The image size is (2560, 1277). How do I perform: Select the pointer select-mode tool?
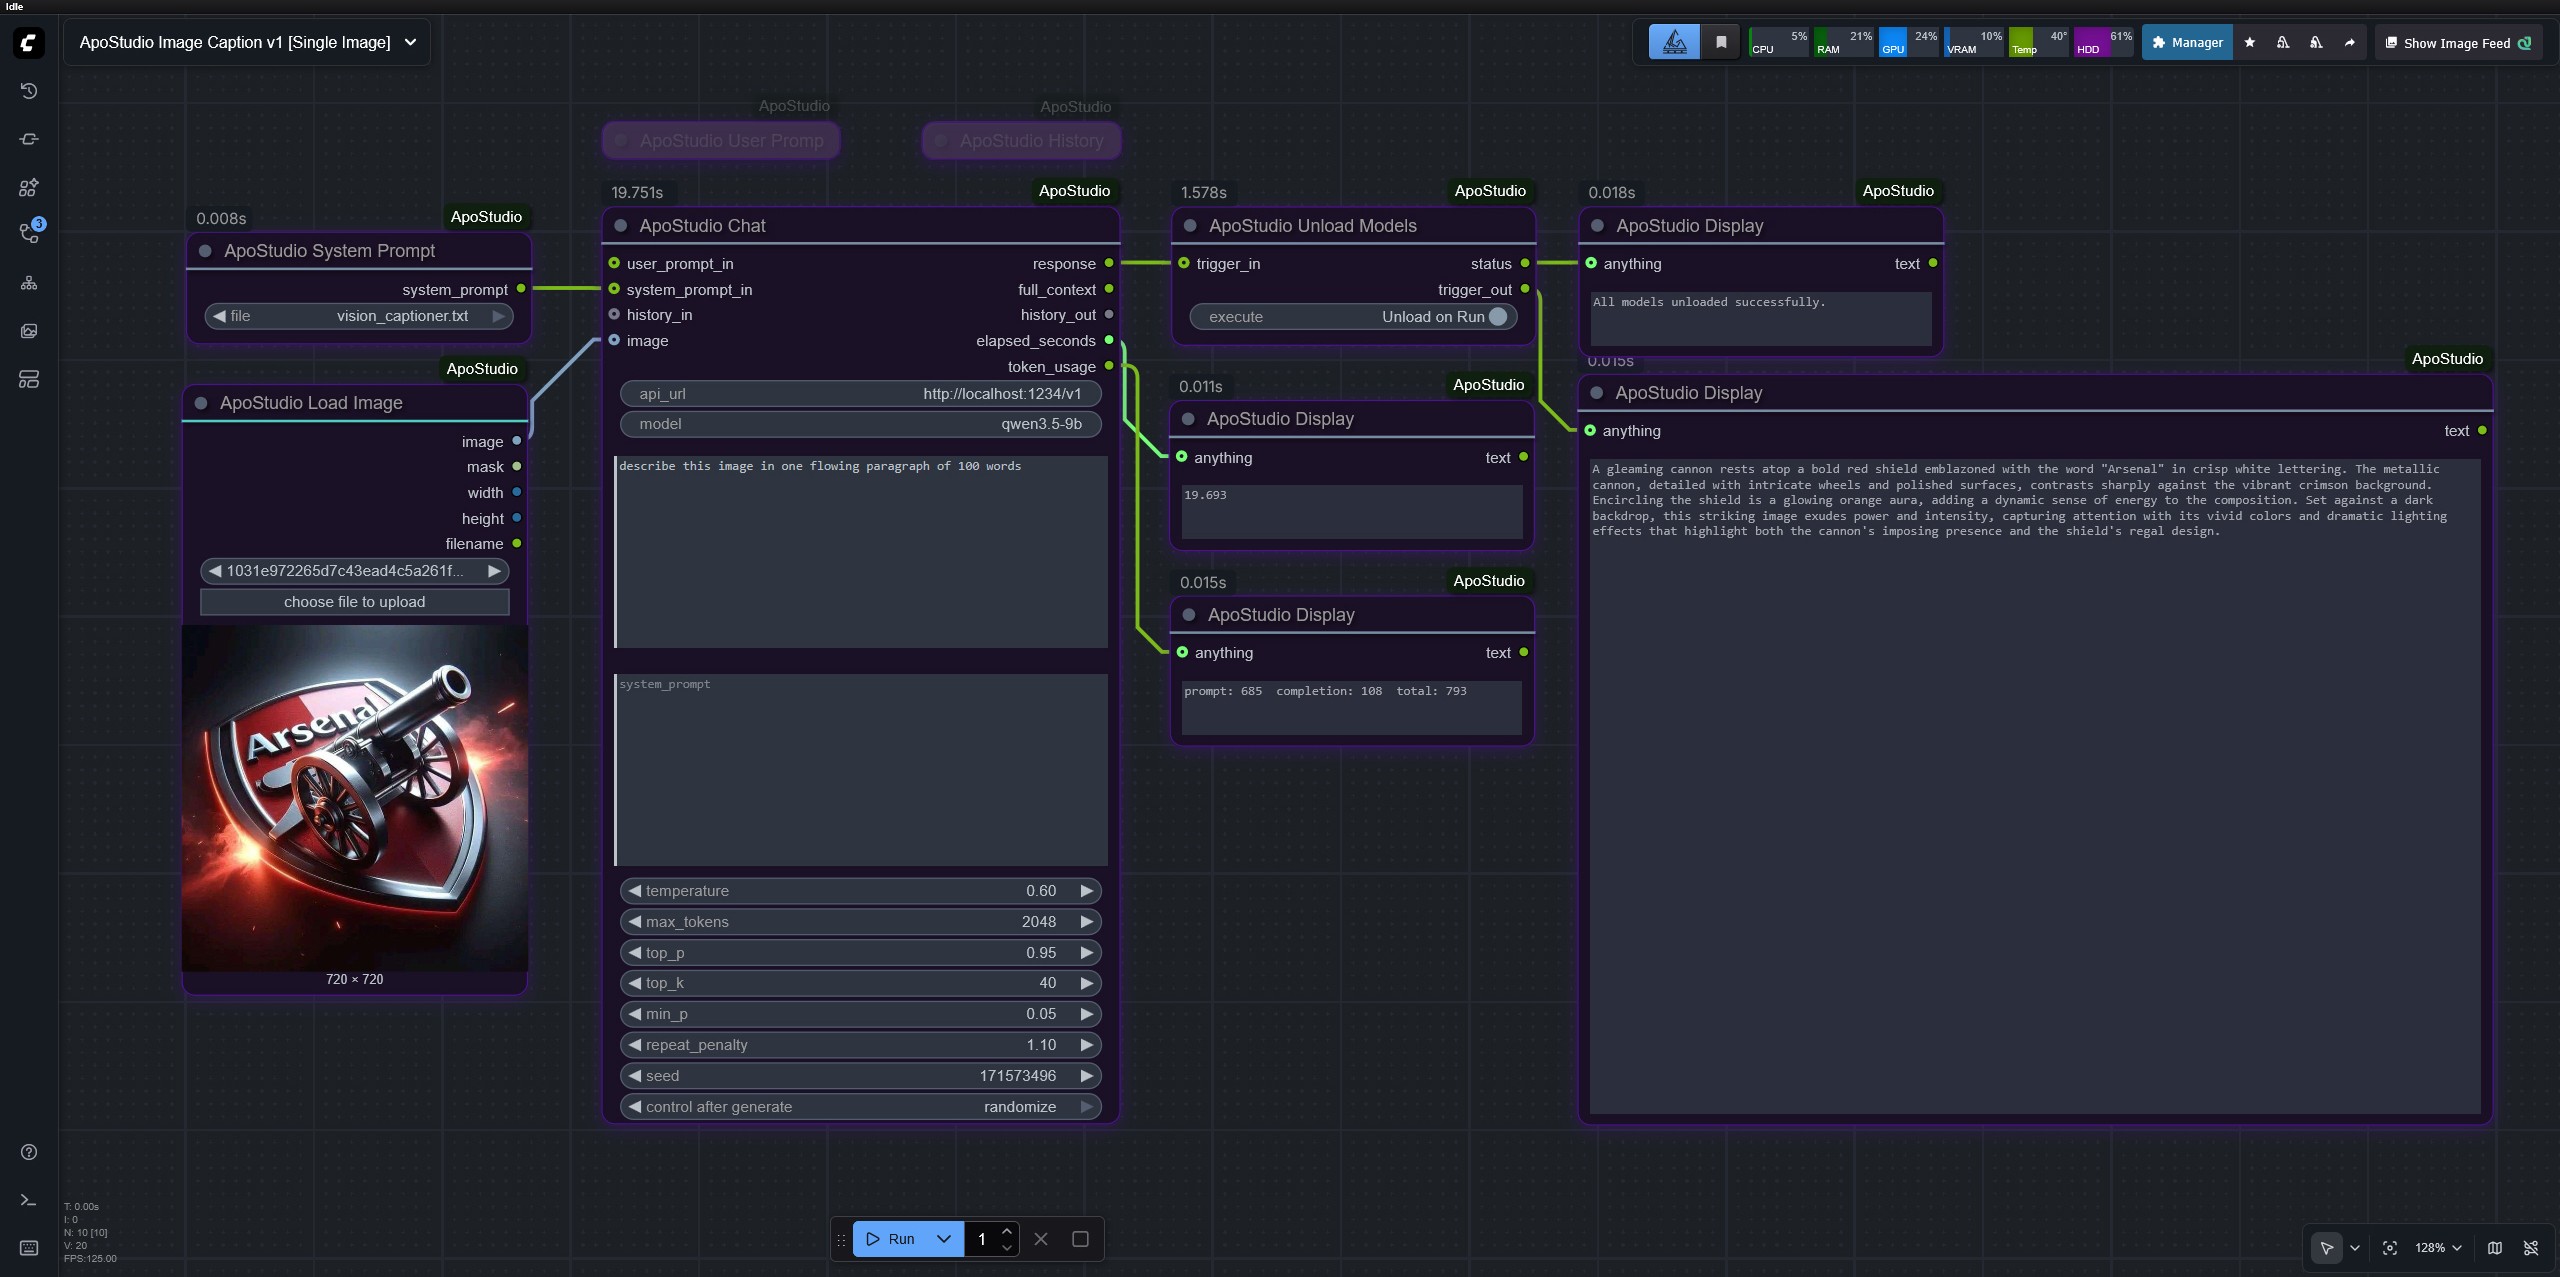(2326, 1248)
